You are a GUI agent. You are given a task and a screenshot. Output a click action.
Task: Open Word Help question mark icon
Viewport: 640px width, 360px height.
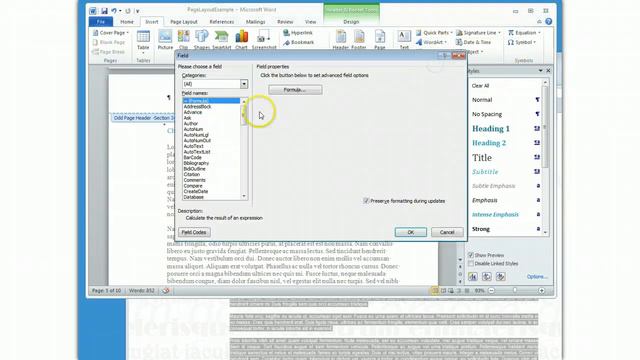[x=549, y=22]
